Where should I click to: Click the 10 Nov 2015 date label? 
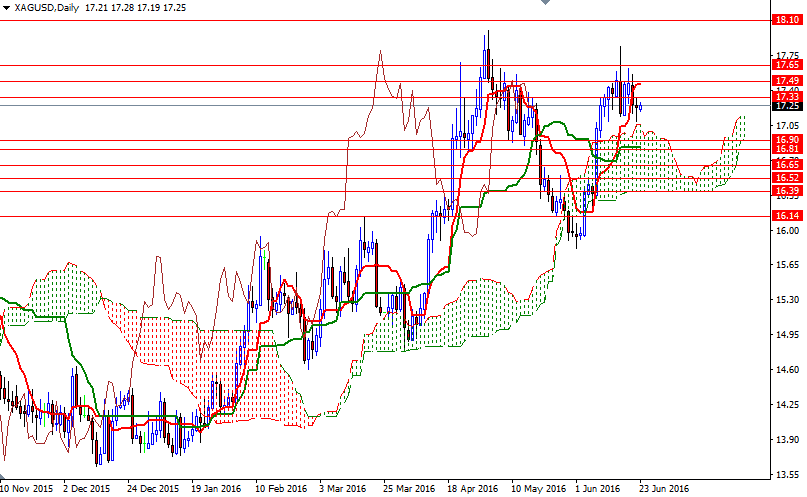pos(27,489)
